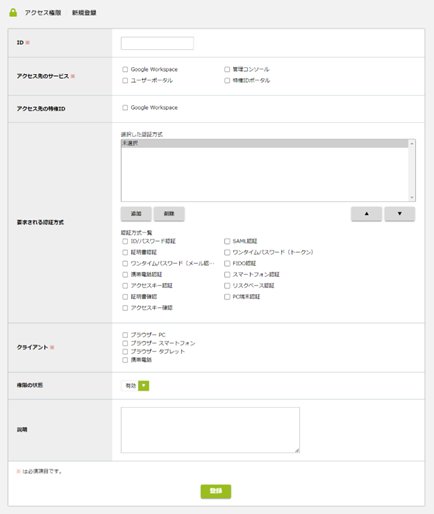Image resolution: width=434 pixels, height=514 pixels.
Task: Move the selected authentication method up with the arrow
Action: [366, 214]
